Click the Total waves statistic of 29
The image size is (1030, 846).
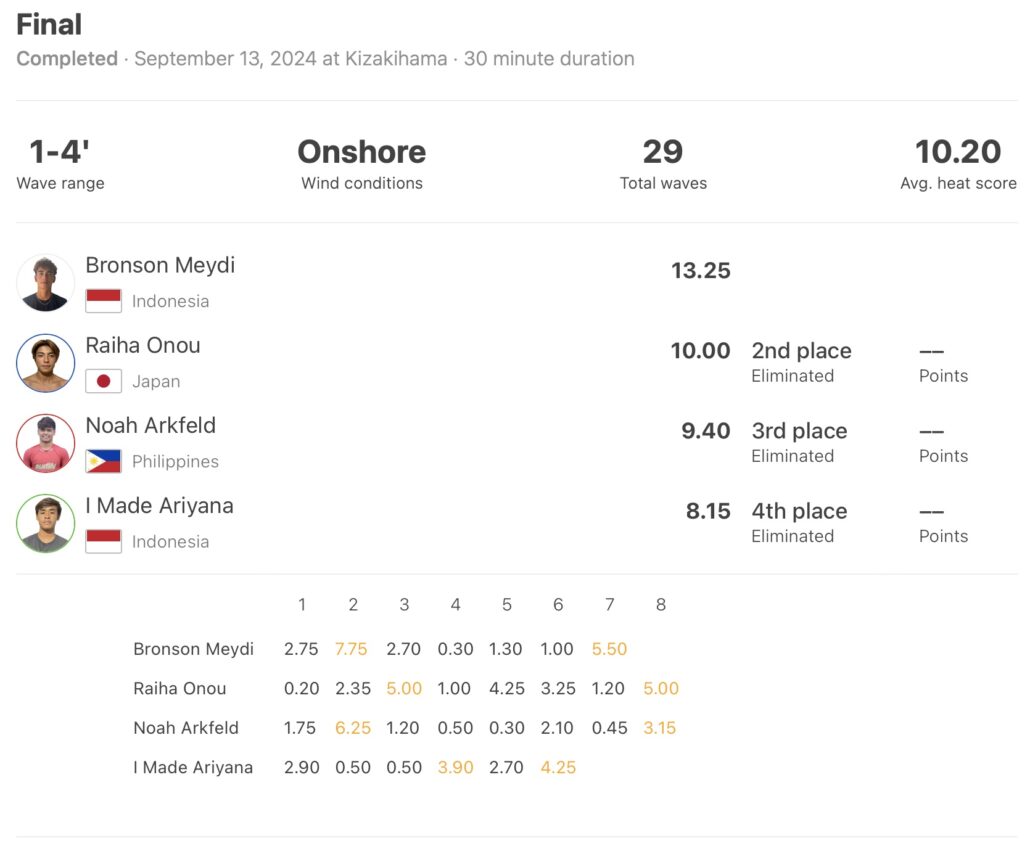(663, 152)
